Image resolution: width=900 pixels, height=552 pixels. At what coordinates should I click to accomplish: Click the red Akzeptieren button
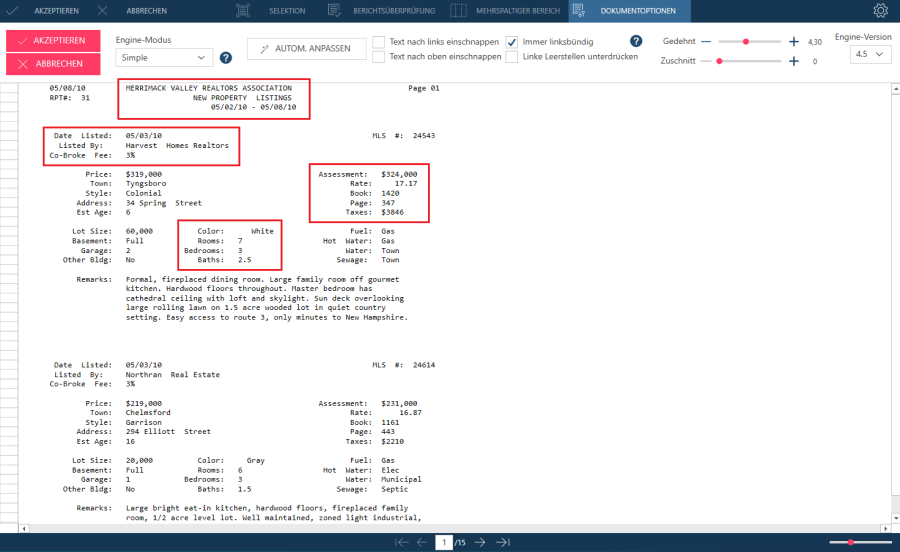53,41
